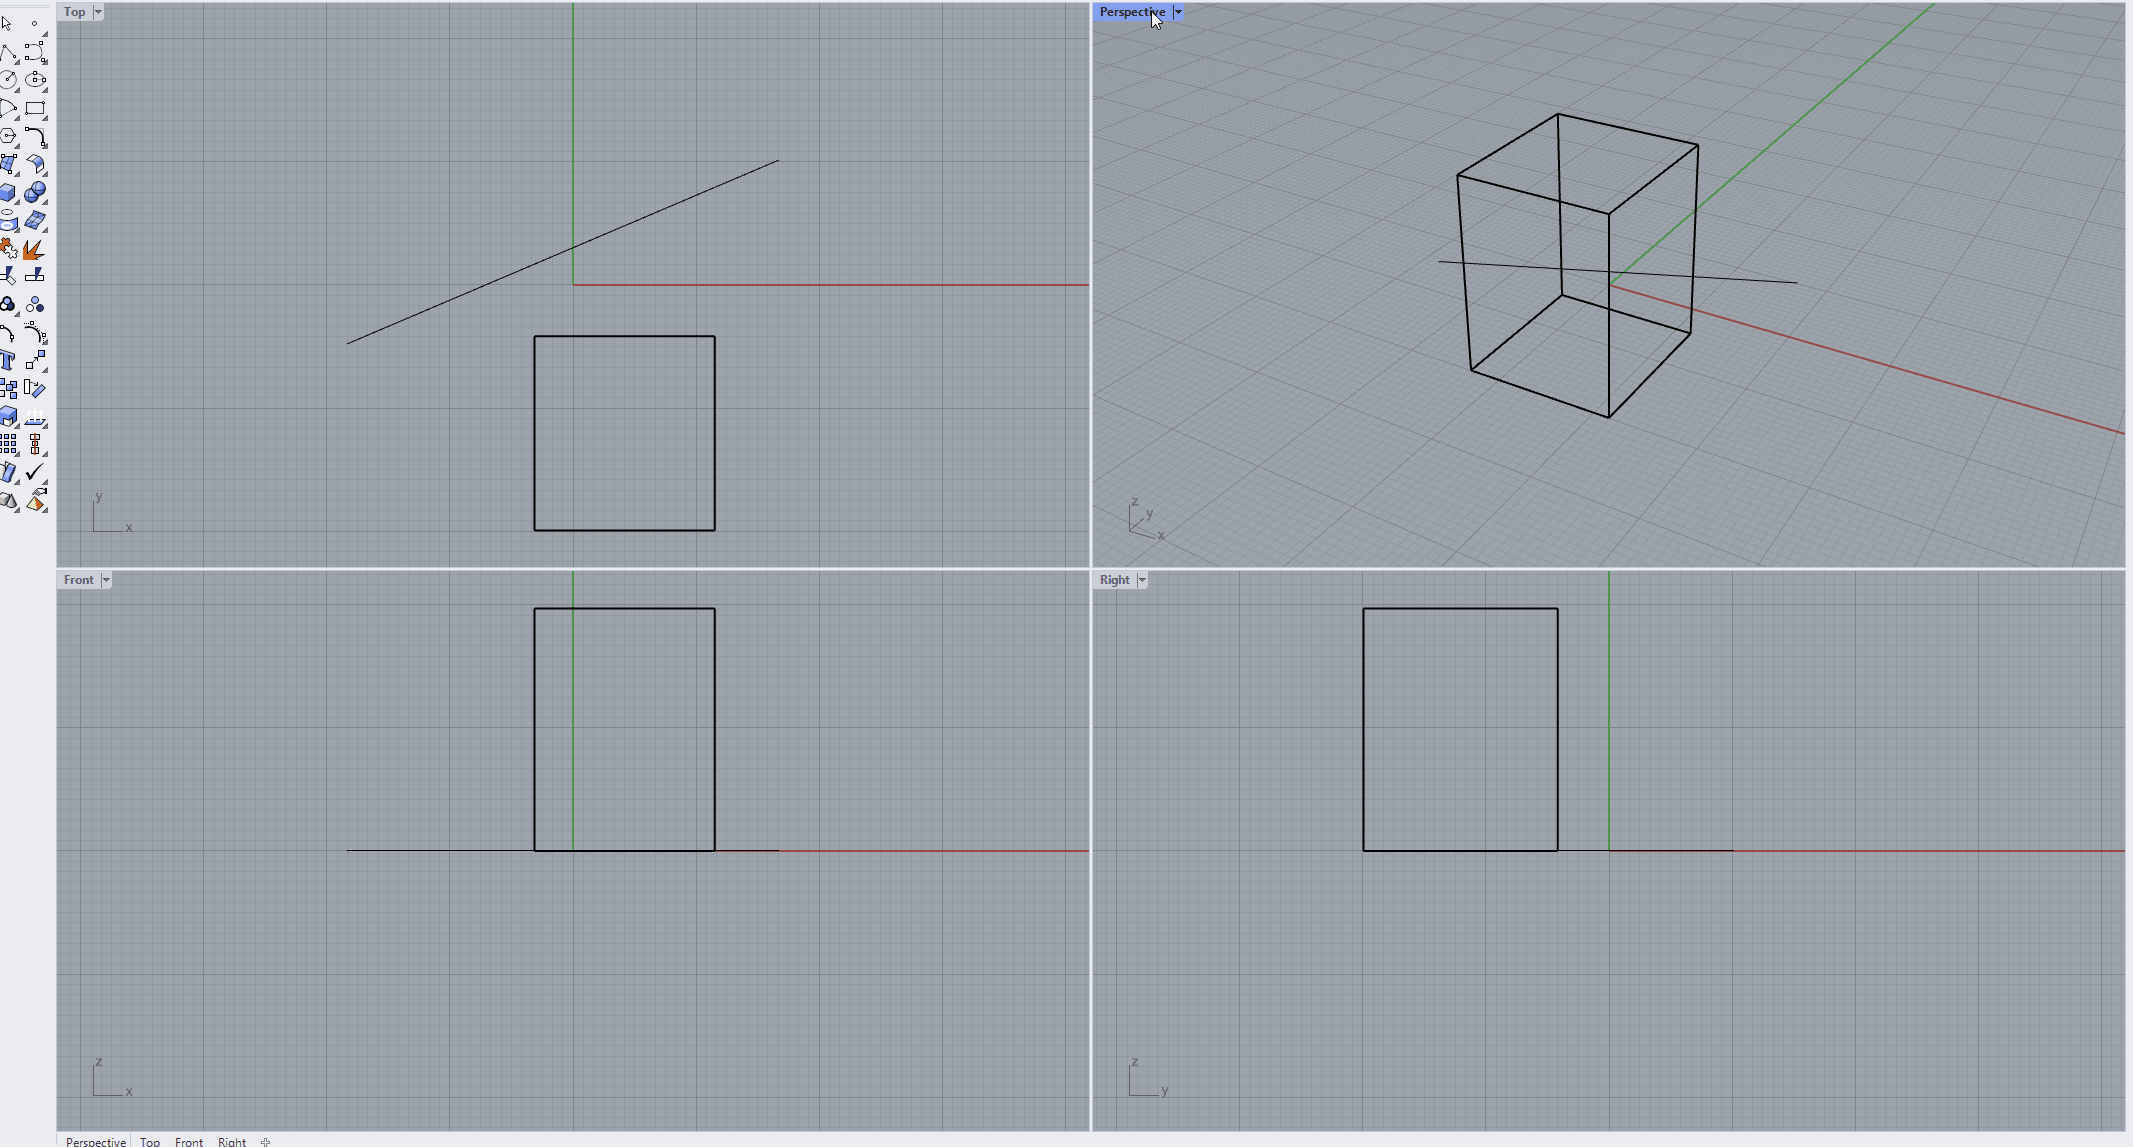The height and width of the screenshot is (1147, 2133).
Task: Switch to the Top tab at bottom
Action: [150, 1141]
